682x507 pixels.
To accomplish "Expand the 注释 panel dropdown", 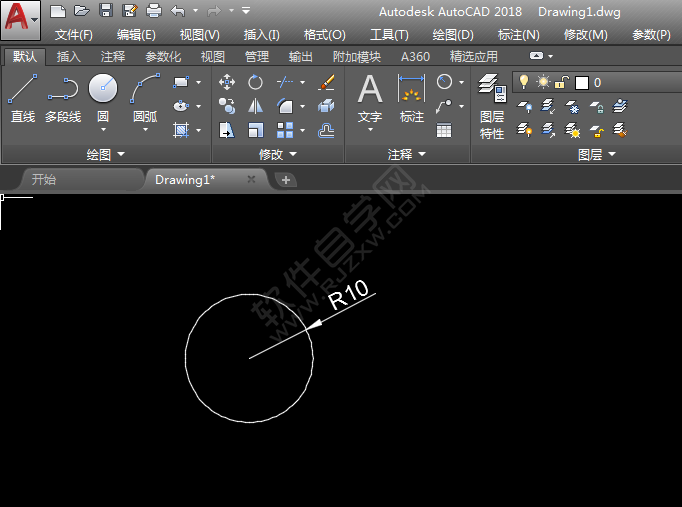I will (407, 155).
